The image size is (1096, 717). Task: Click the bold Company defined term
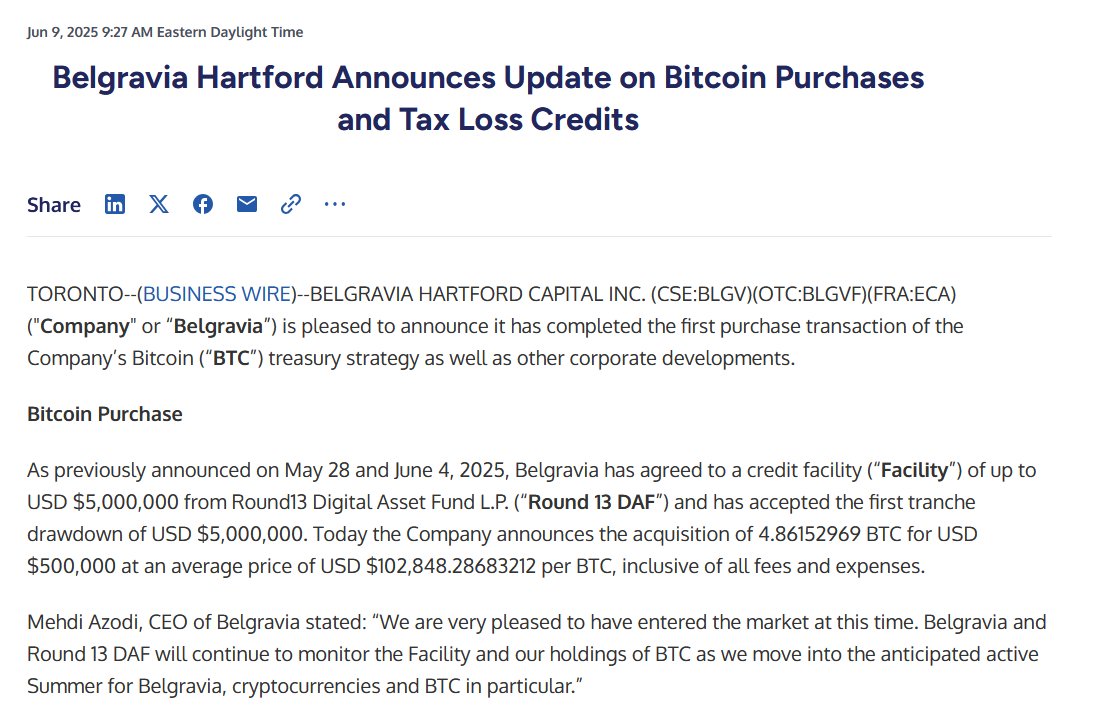pyautogui.click(x=85, y=326)
